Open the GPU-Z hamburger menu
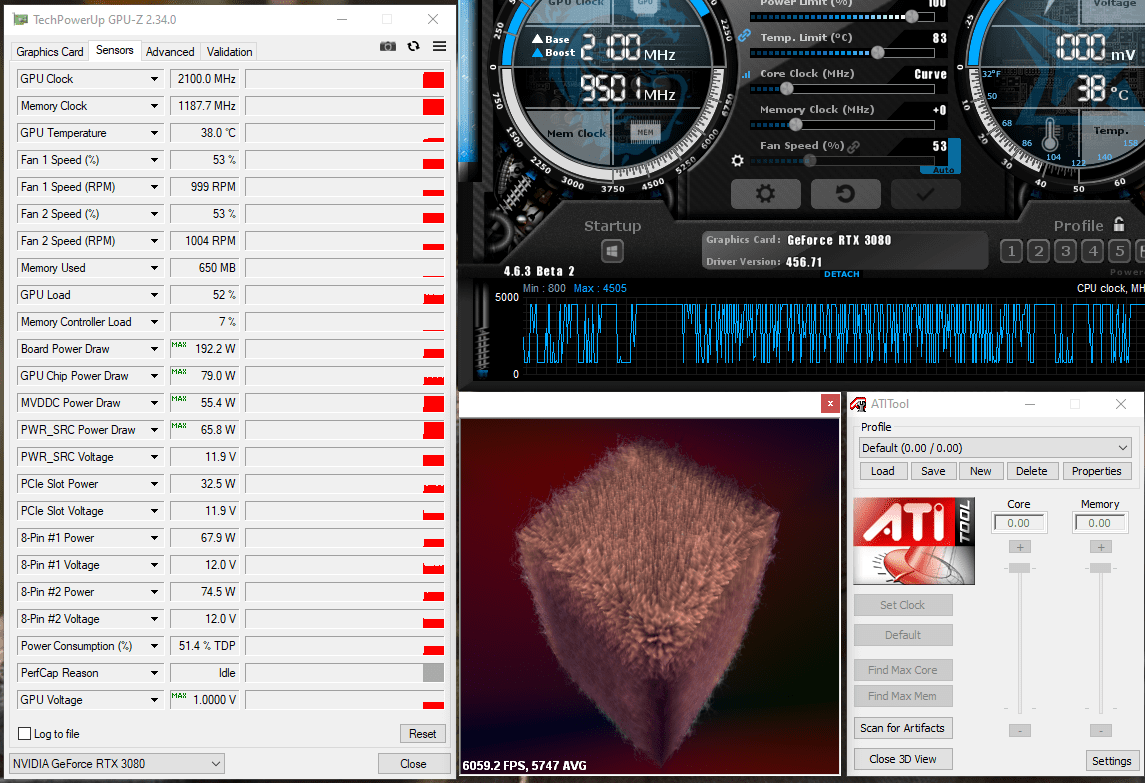This screenshot has width=1145, height=783. coord(439,46)
